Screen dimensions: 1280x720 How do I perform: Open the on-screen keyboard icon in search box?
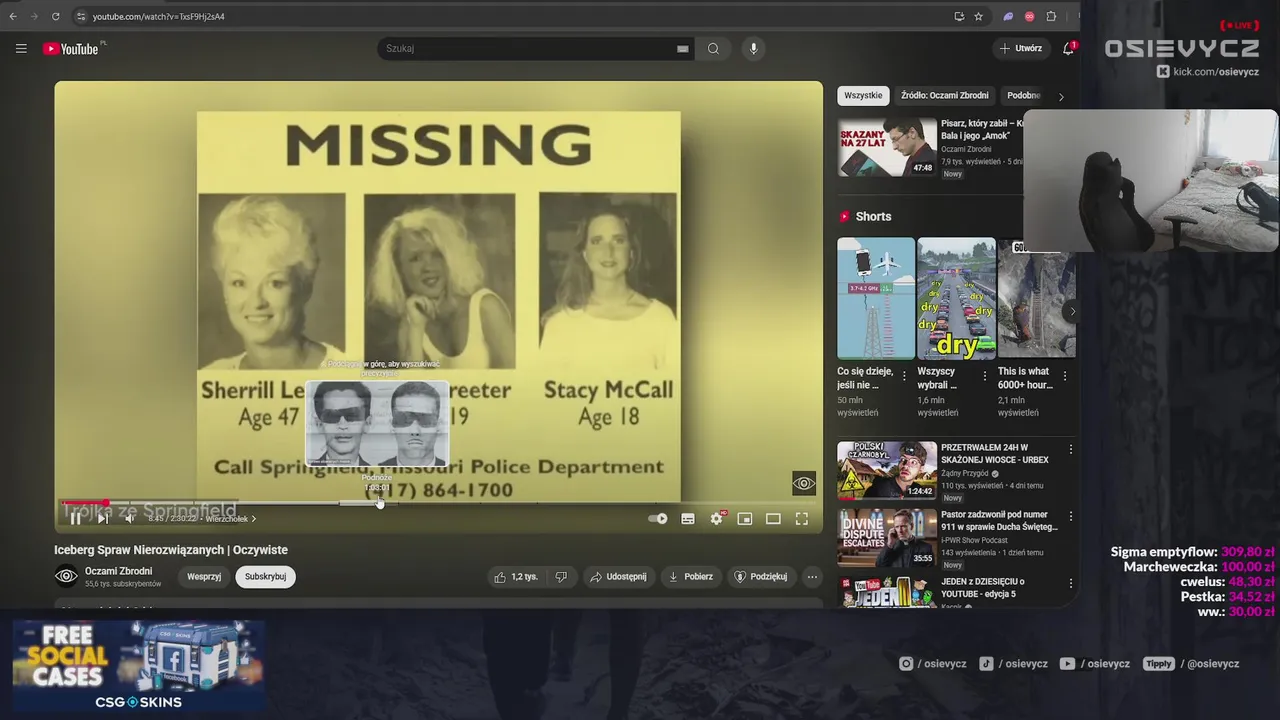point(683,48)
